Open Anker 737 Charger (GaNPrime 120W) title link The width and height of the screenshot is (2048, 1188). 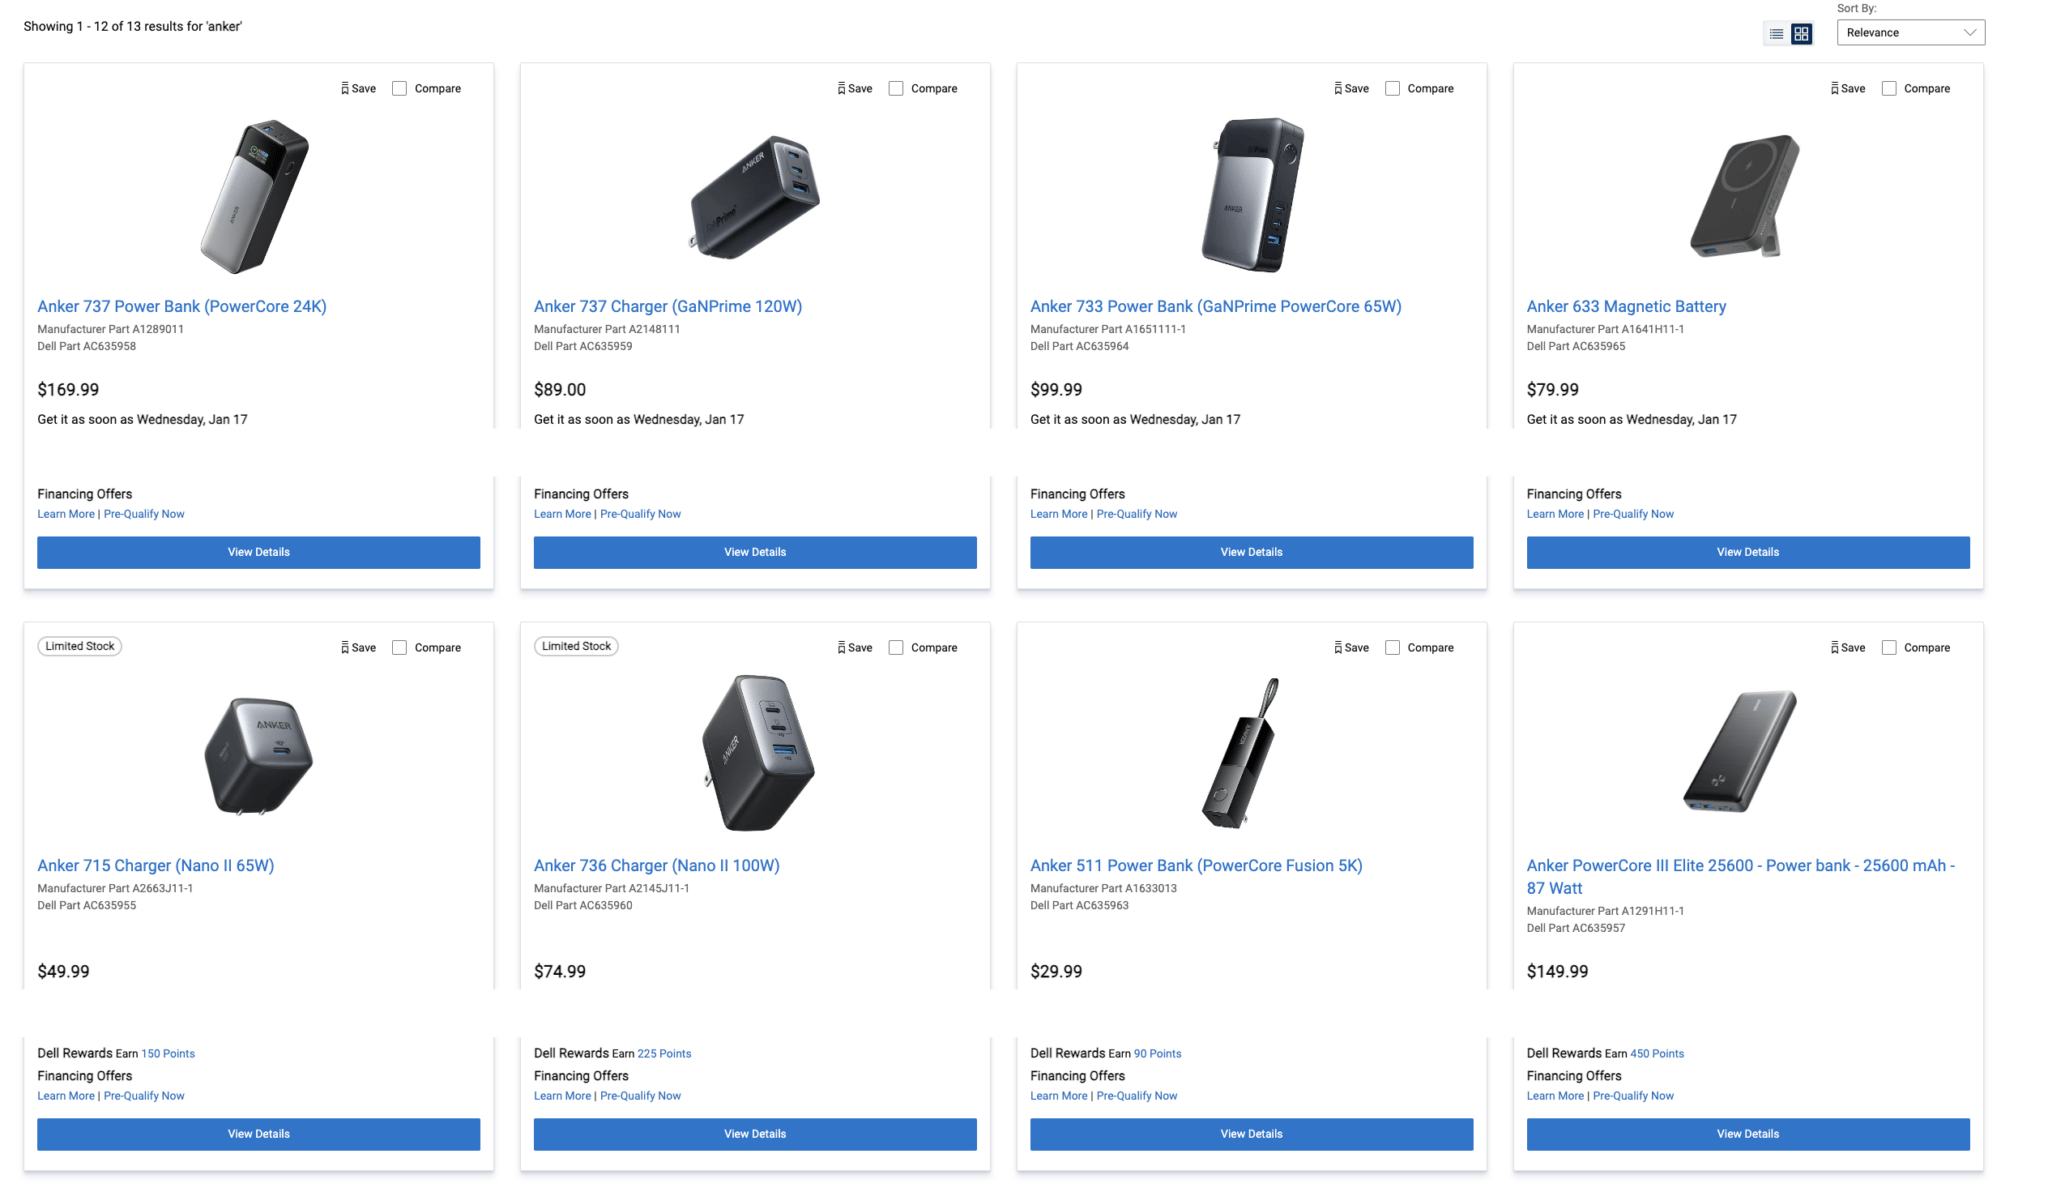click(668, 307)
